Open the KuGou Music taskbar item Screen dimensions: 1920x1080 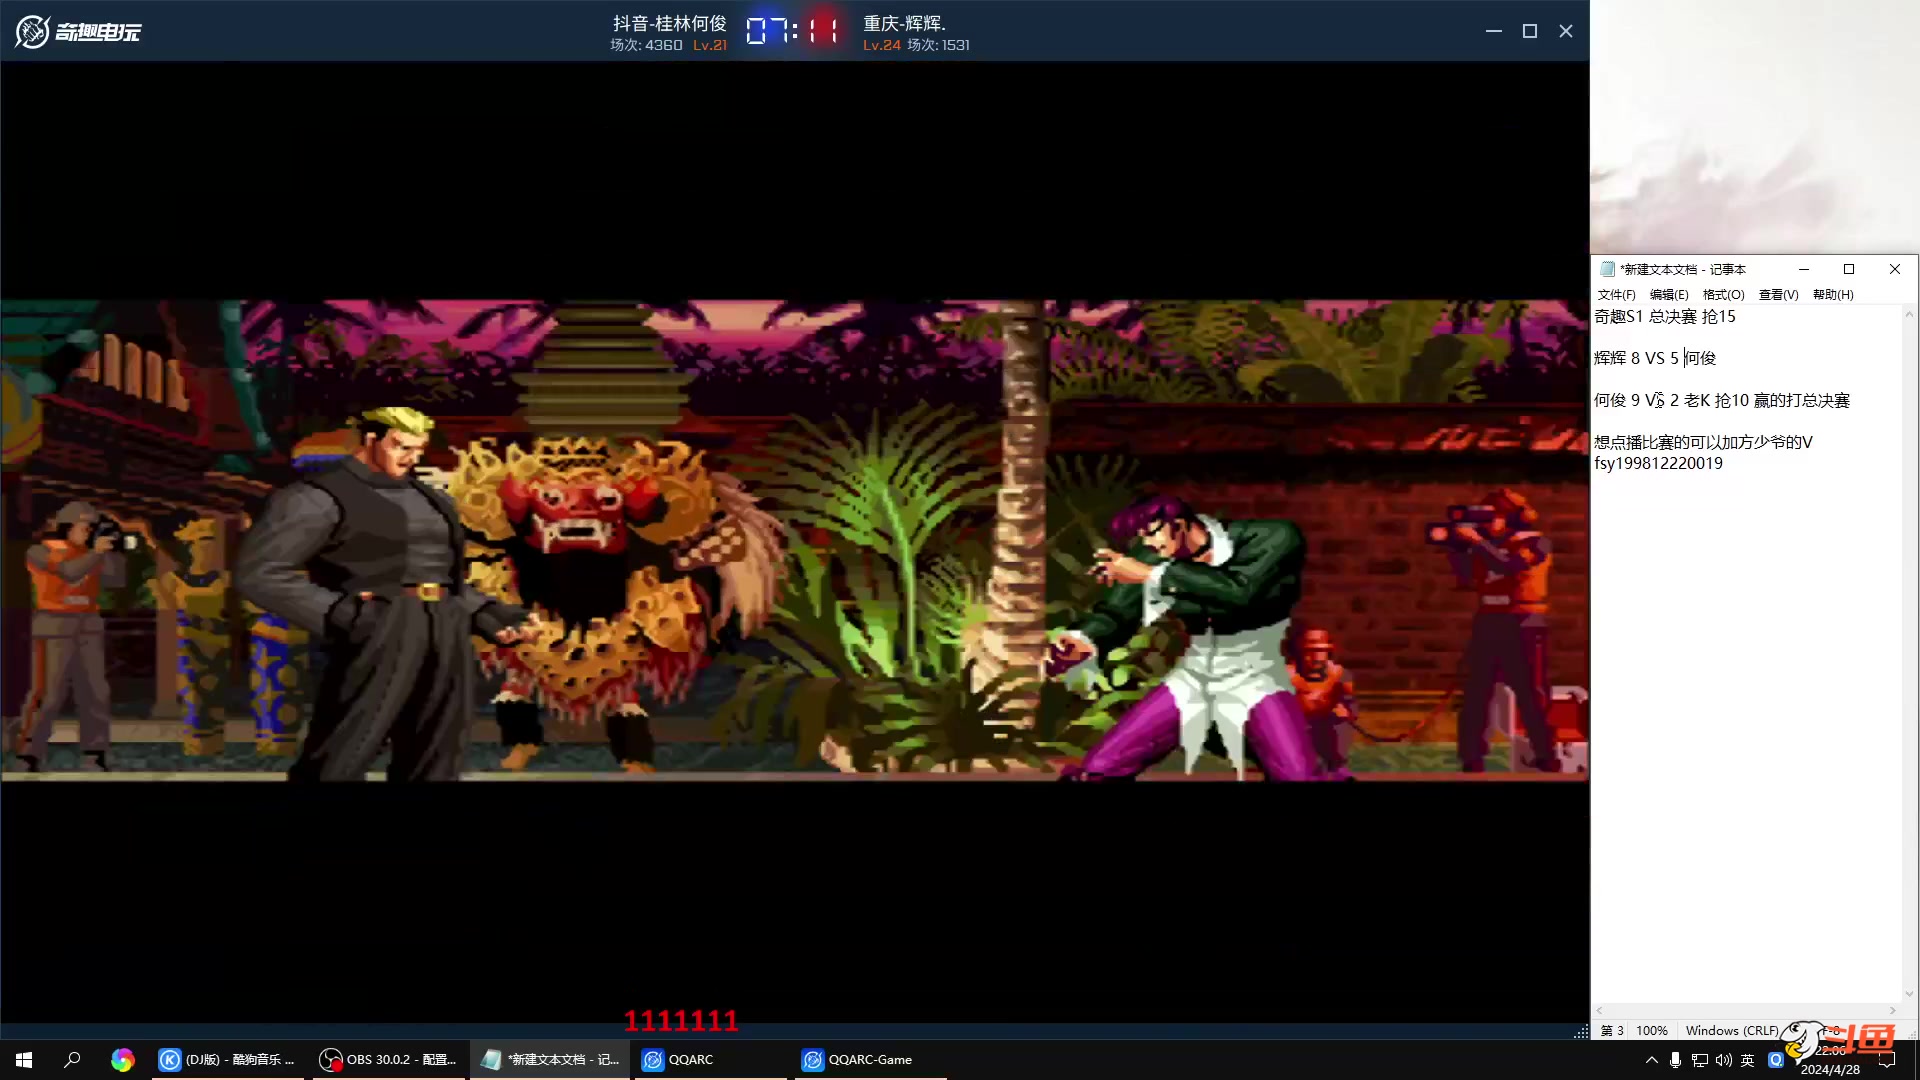click(228, 1060)
